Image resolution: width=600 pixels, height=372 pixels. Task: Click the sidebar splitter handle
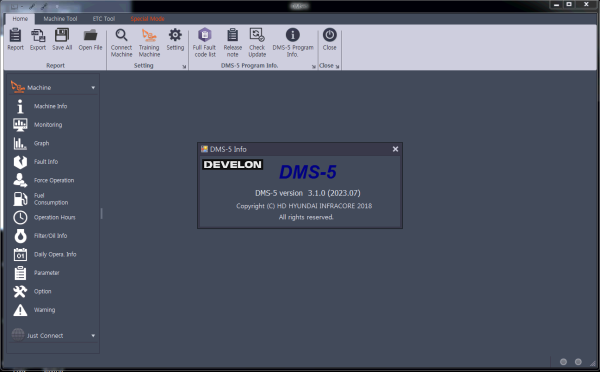[x=101, y=214]
